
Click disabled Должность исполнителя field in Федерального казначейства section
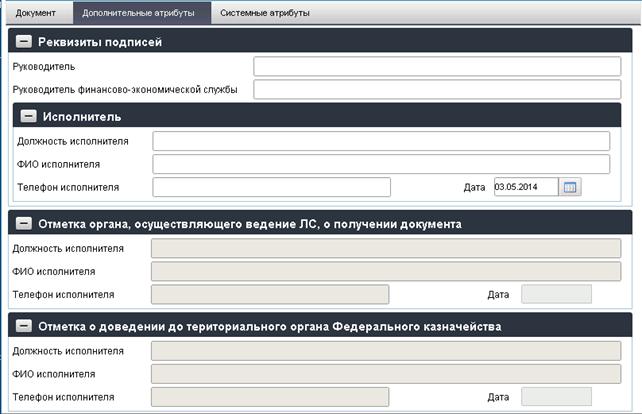(x=386, y=351)
